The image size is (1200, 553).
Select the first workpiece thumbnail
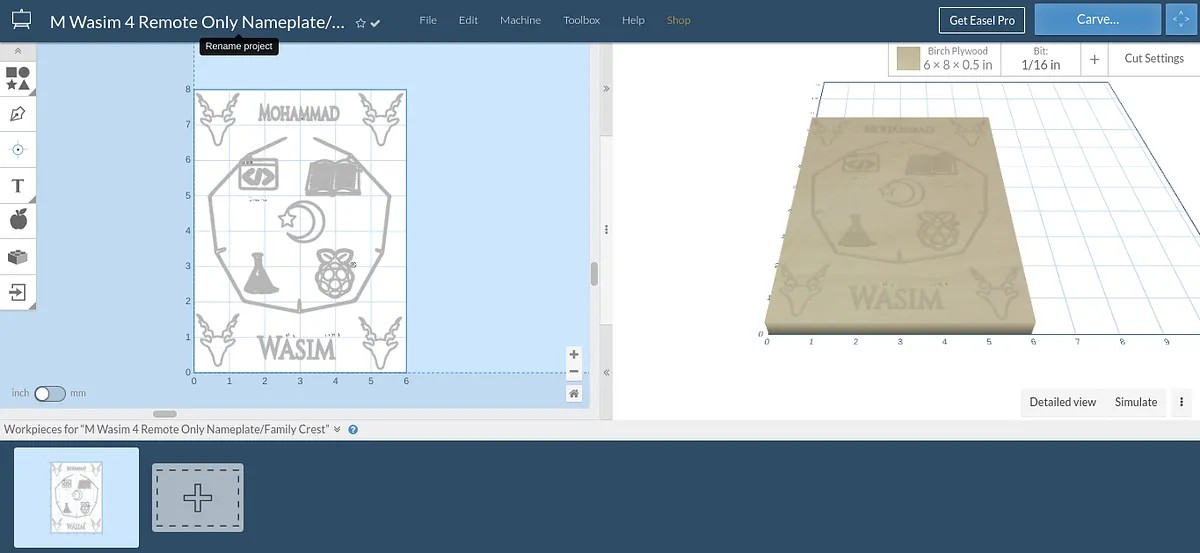(76, 497)
